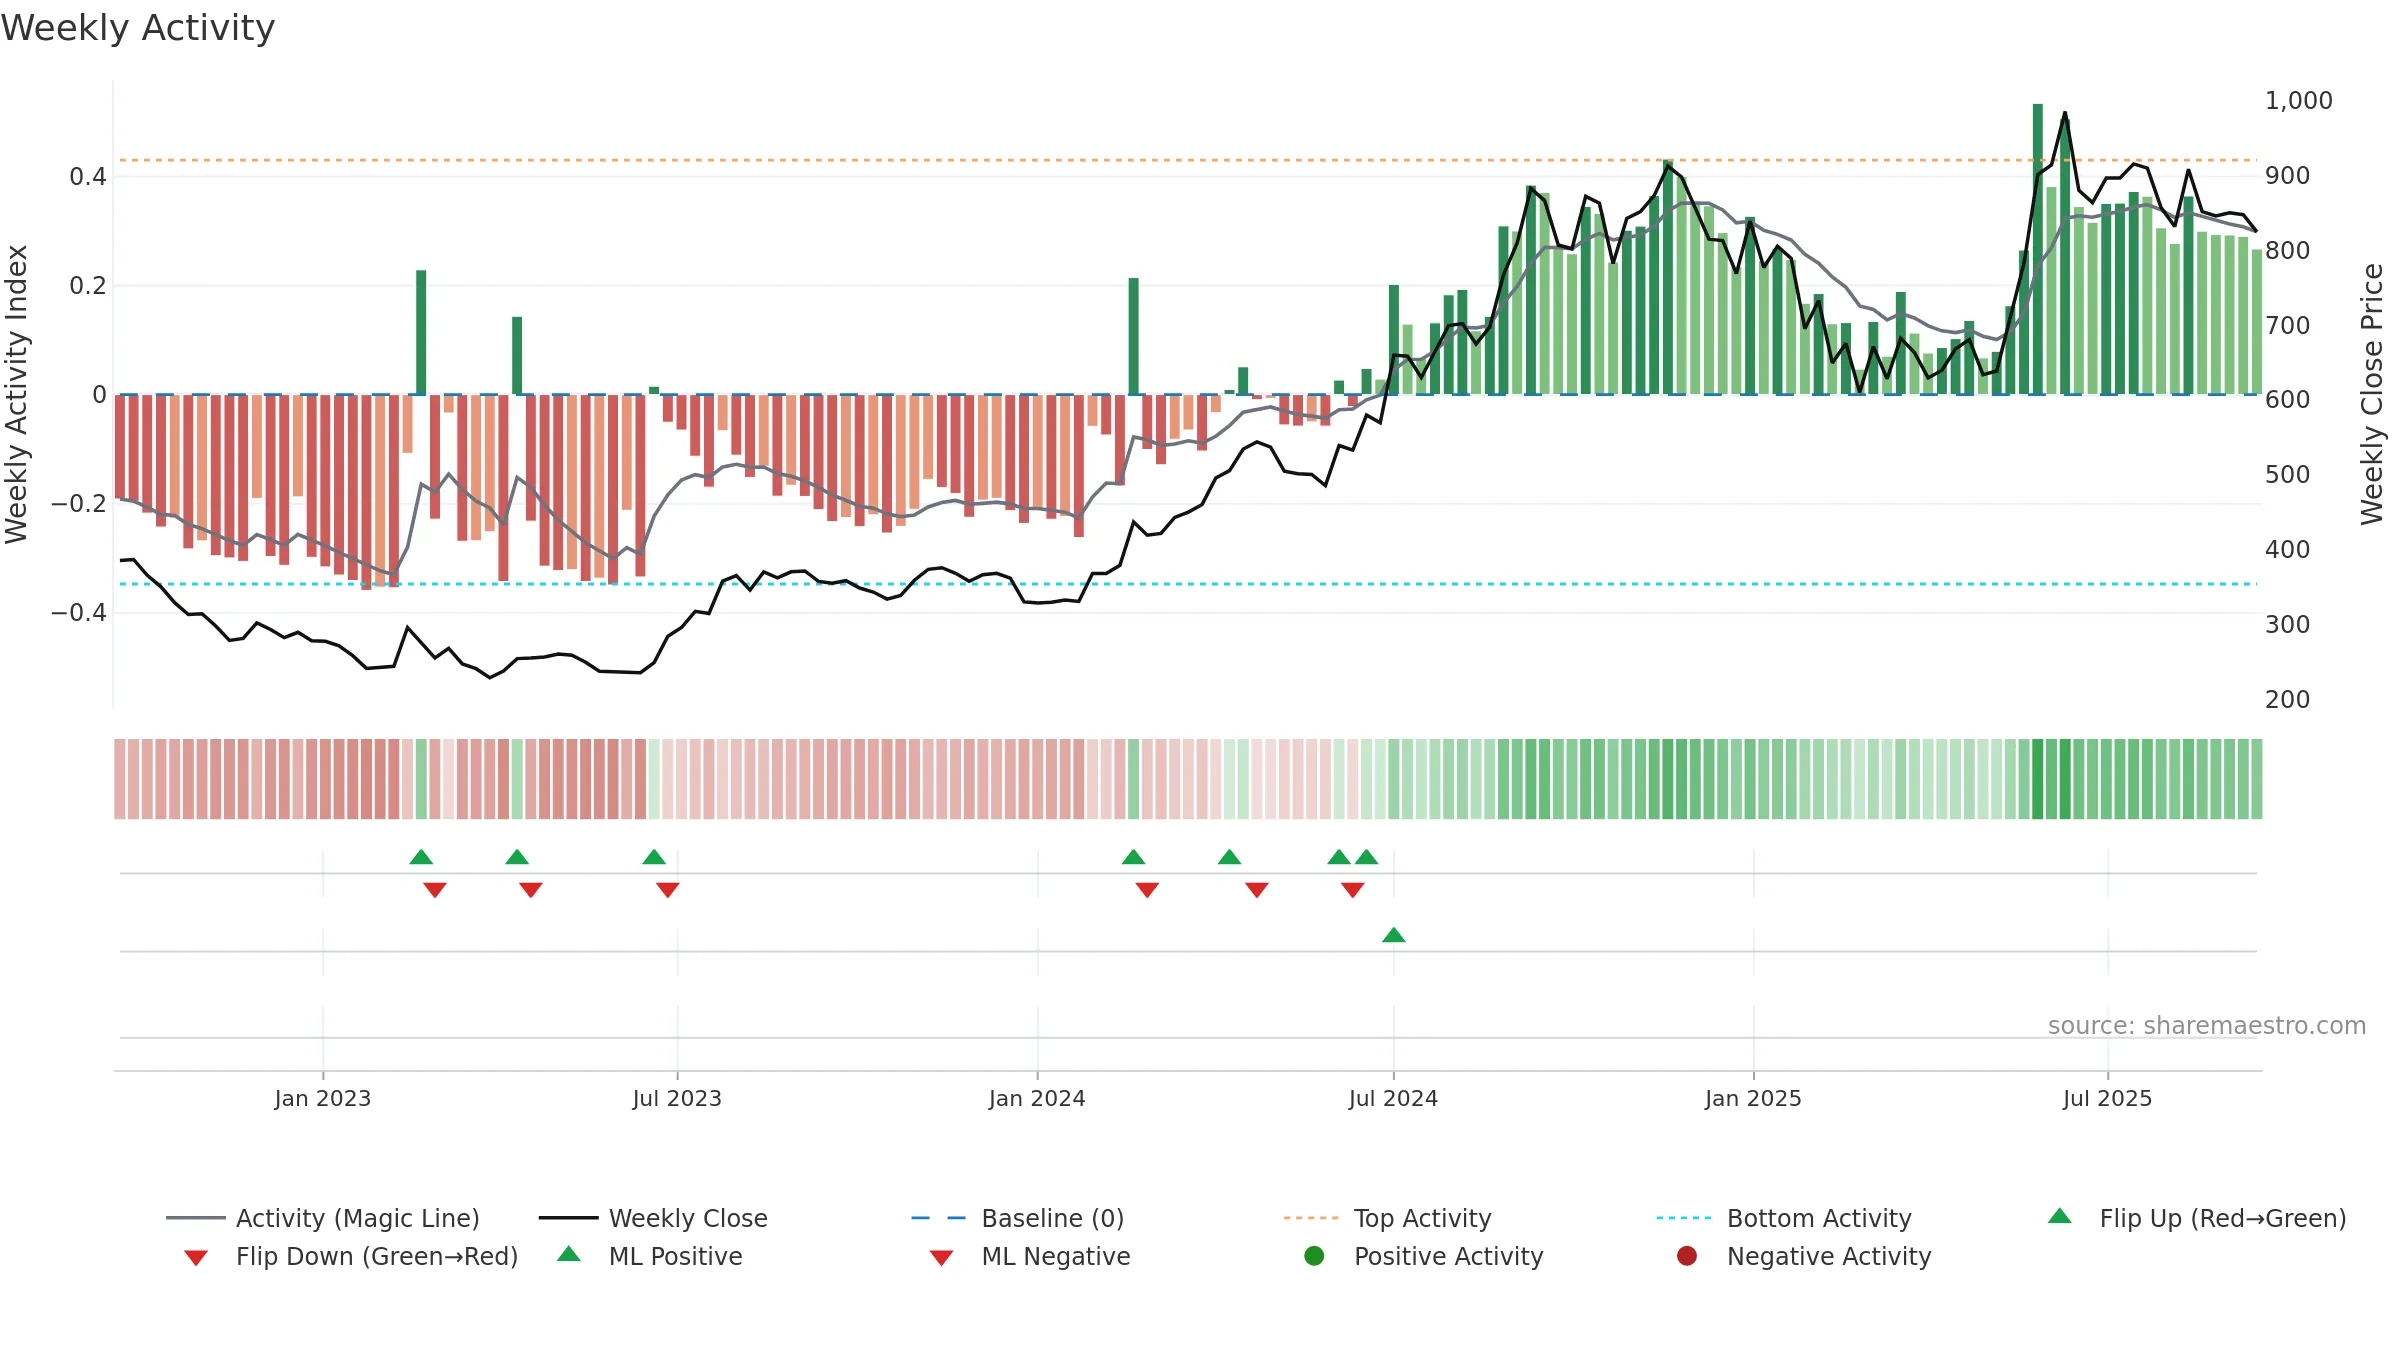The image size is (2400, 1350).
Task: Toggle the Bottom Activity legend entry
Action: coord(1784,1218)
